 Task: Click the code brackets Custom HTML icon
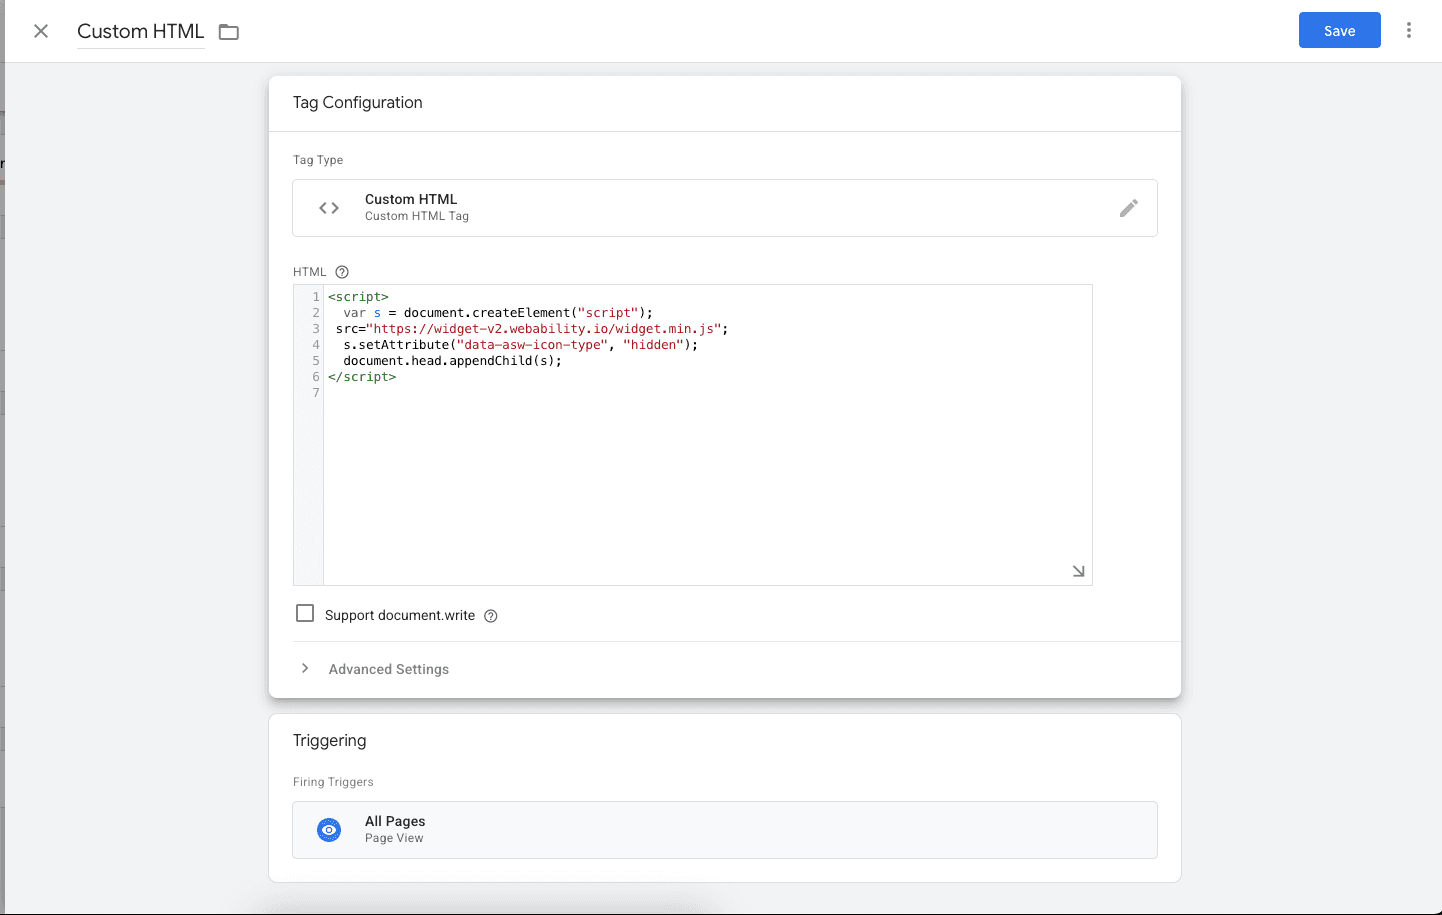pyautogui.click(x=329, y=208)
